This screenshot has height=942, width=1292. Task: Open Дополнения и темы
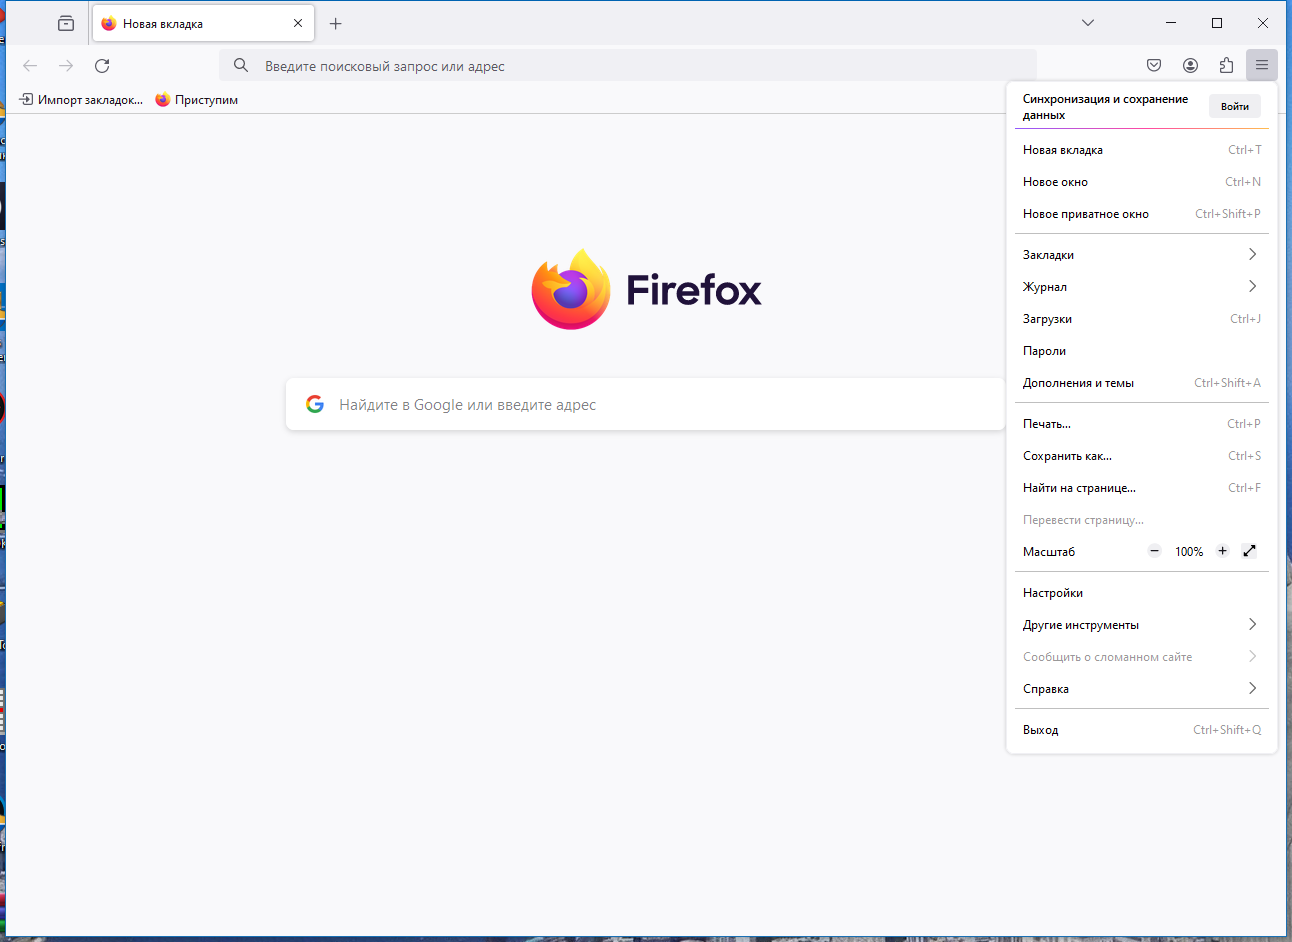click(1142, 383)
